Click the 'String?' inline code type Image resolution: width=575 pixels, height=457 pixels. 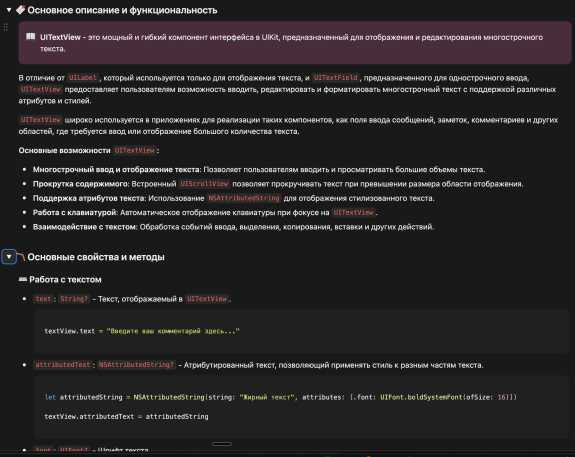coord(74,299)
